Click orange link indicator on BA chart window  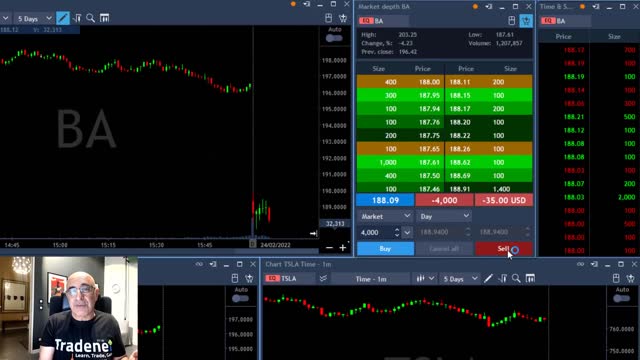click(293, 4)
